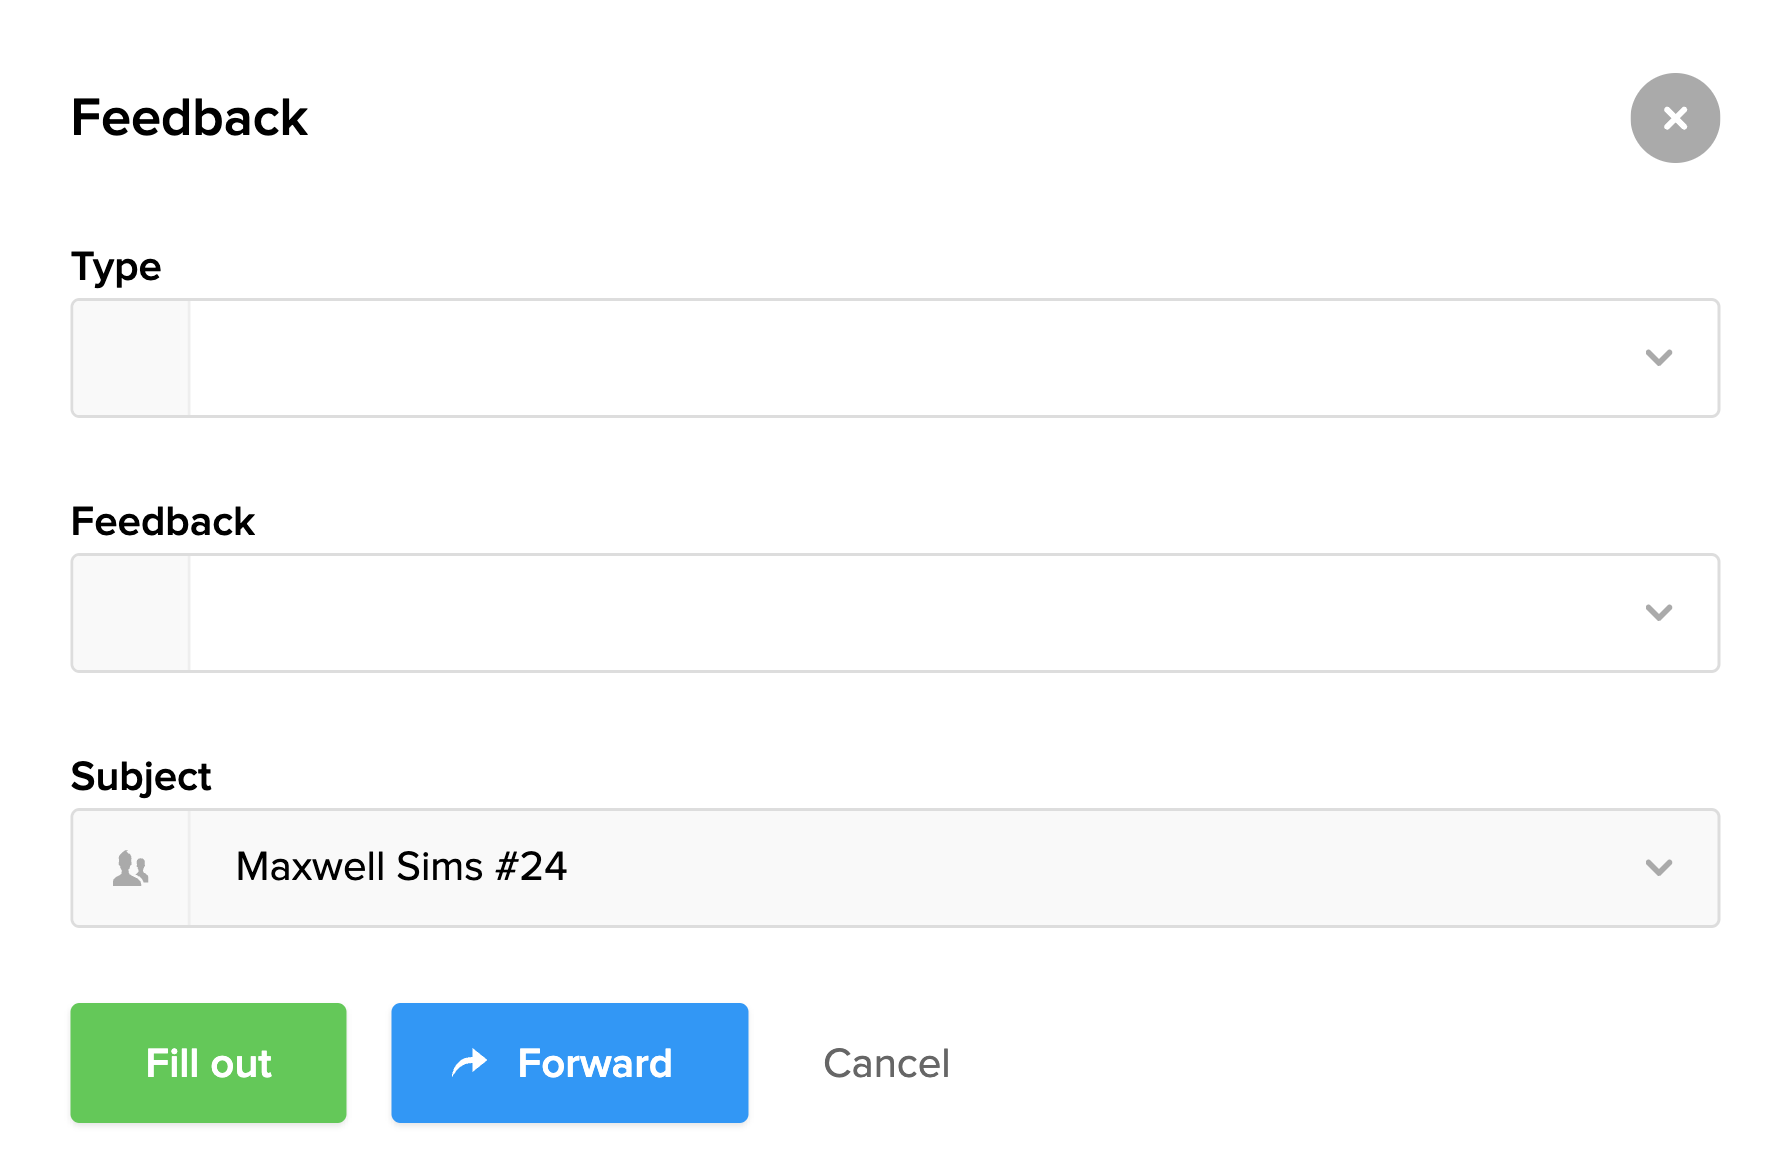1766x1166 pixels.
Task: Click the Type field label
Action: coord(116,267)
